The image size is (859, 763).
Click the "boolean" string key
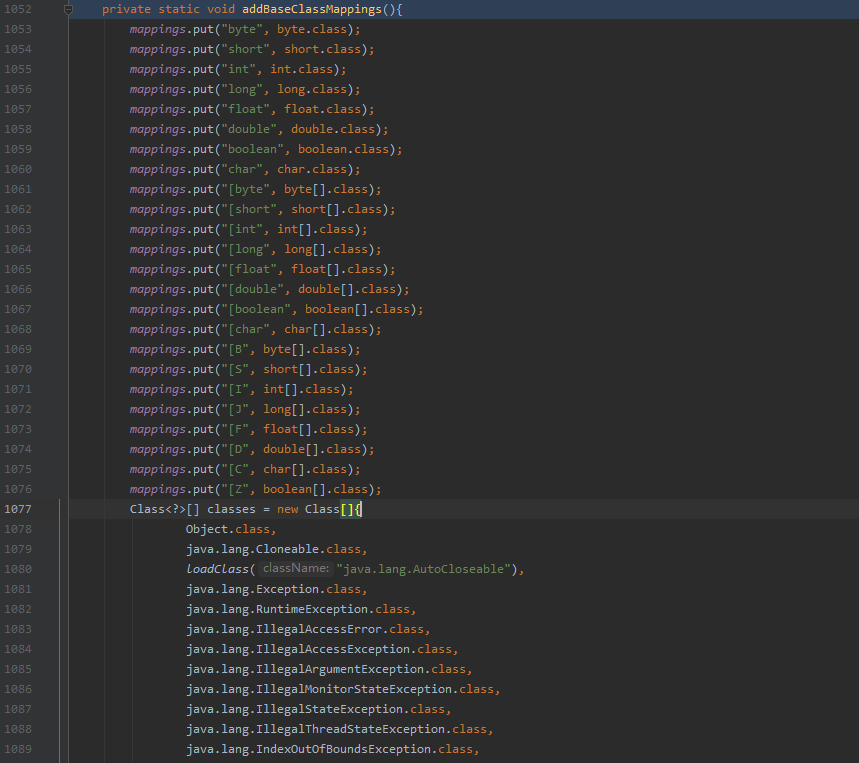tap(253, 150)
